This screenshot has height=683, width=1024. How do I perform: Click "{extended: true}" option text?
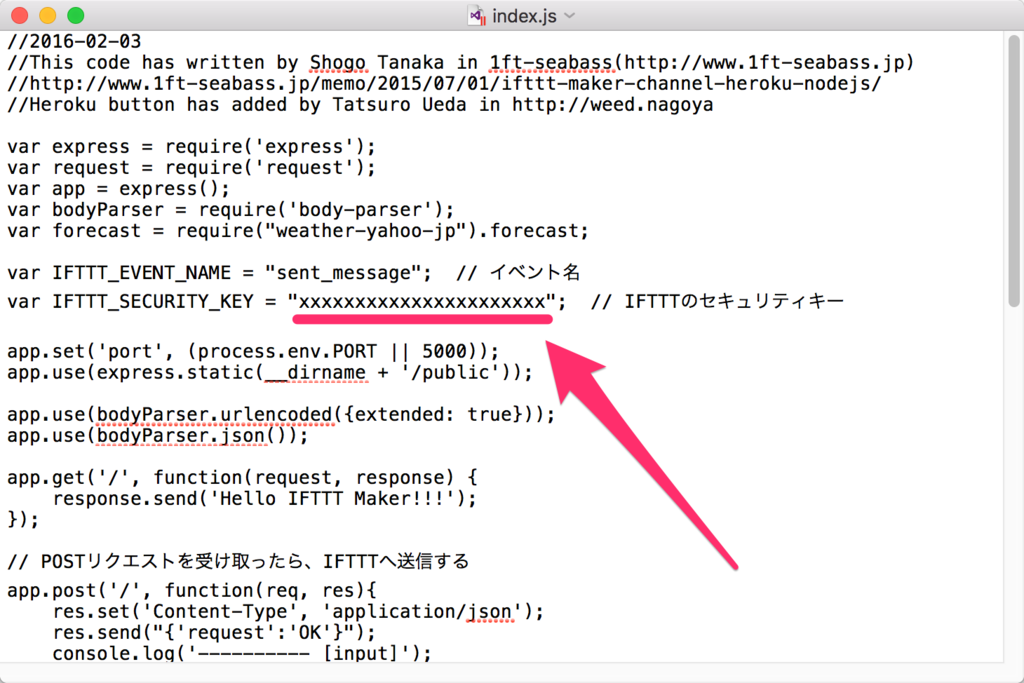[x=432, y=415]
